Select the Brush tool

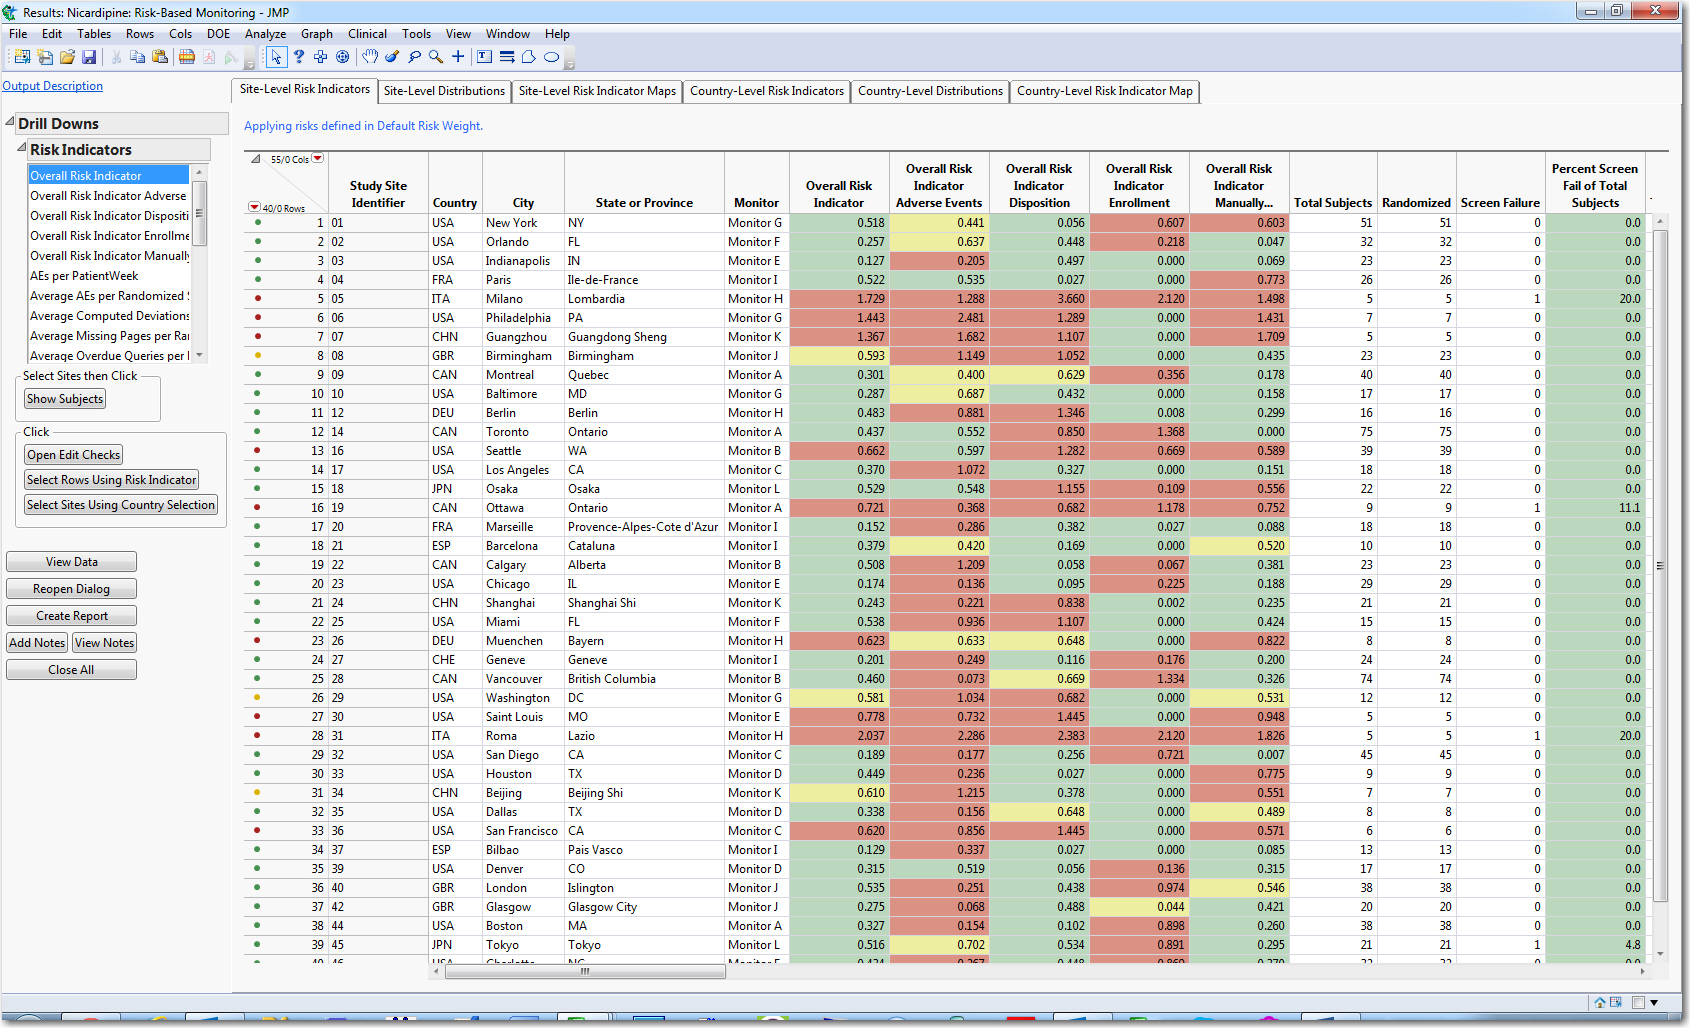[392, 57]
